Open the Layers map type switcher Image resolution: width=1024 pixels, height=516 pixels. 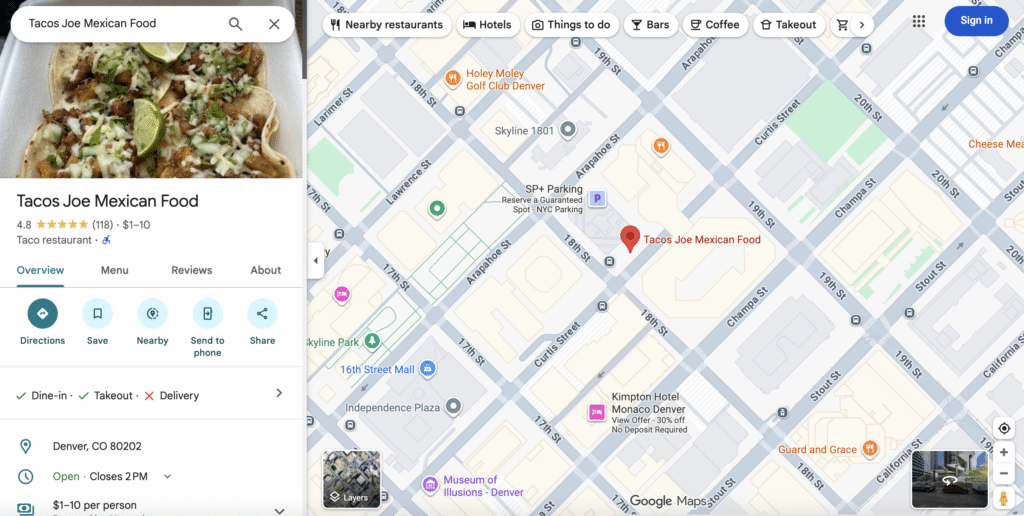point(351,479)
